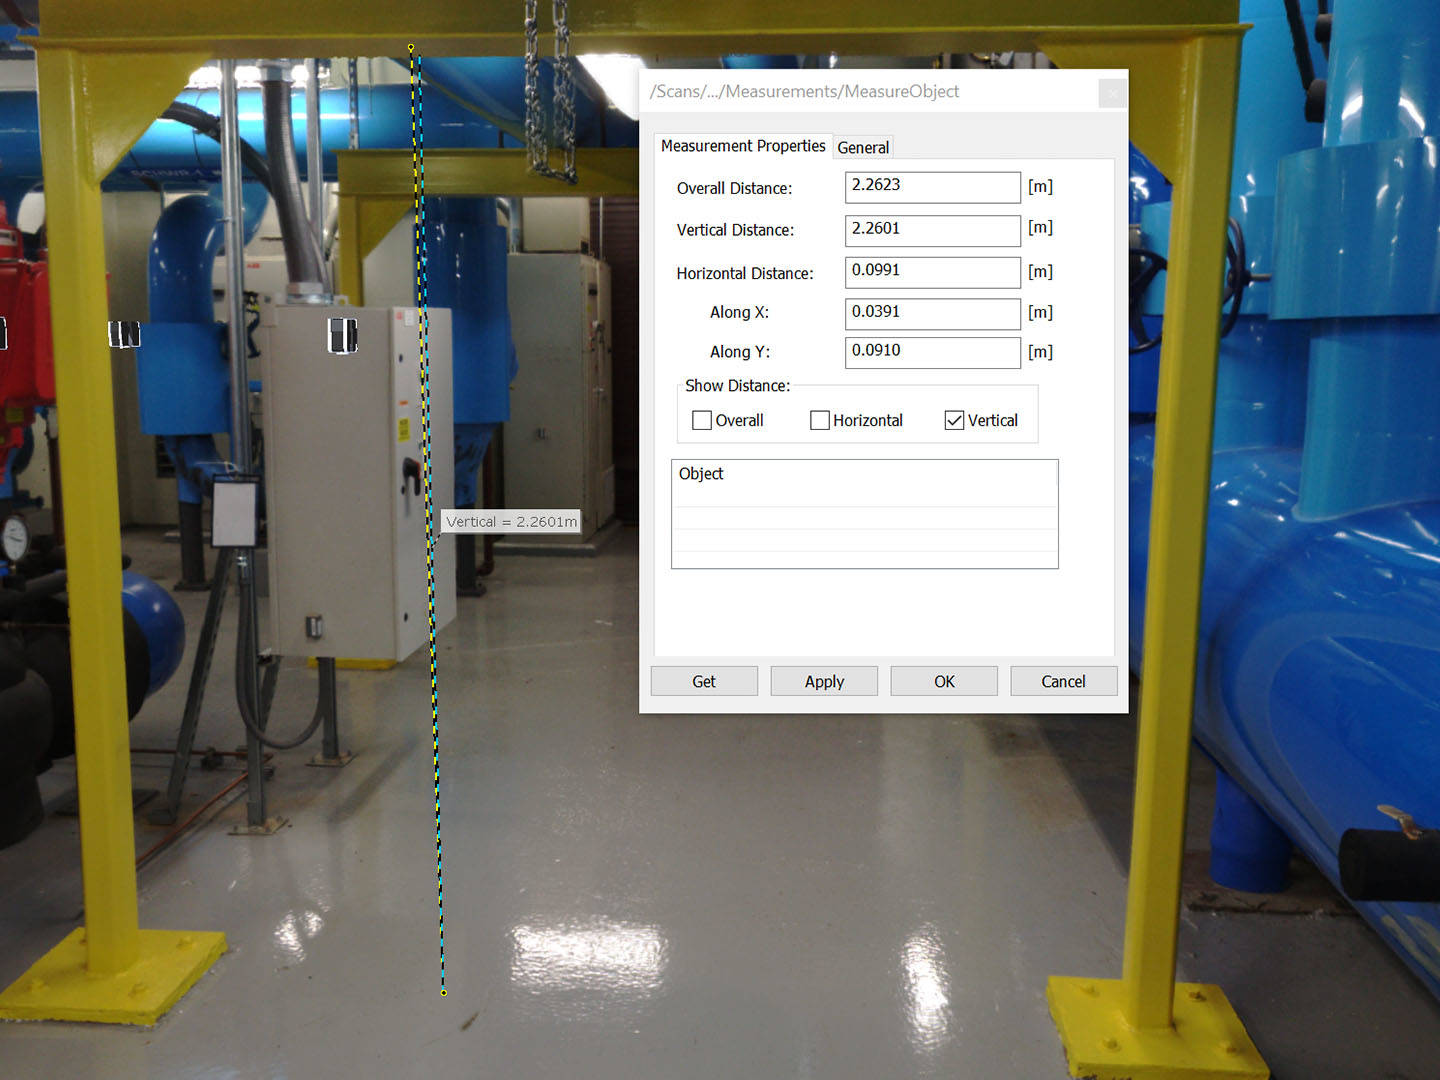Image resolution: width=1440 pixels, height=1080 pixels.
Task: Open the Measurement Properties tab
Action: coord(743,146)
